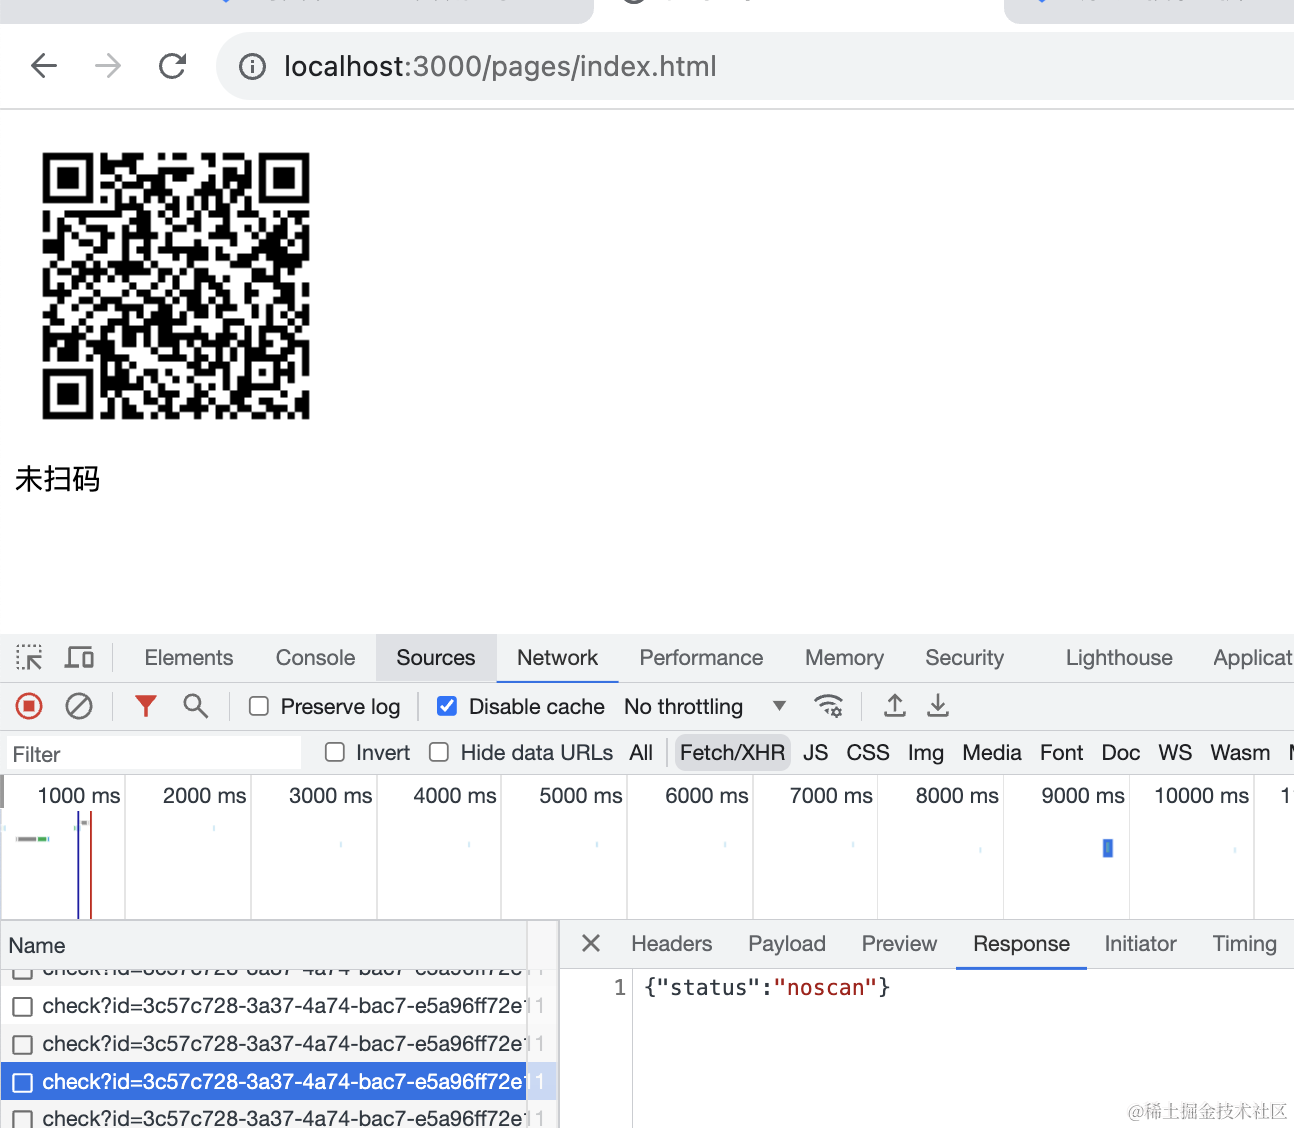1294x1128 pixels.
Task: Open the Security tab
Action: [964, 658]
